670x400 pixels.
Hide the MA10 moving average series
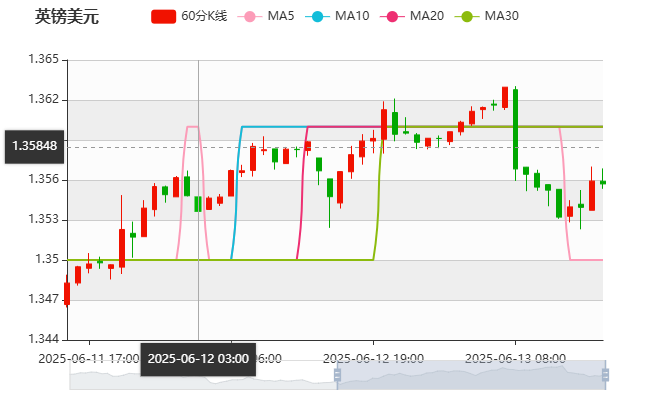352,16
